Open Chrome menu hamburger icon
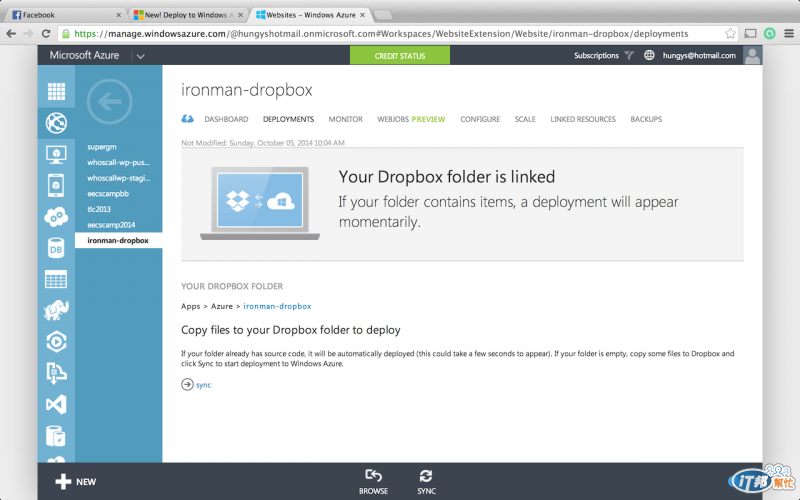 coord(789,34)
